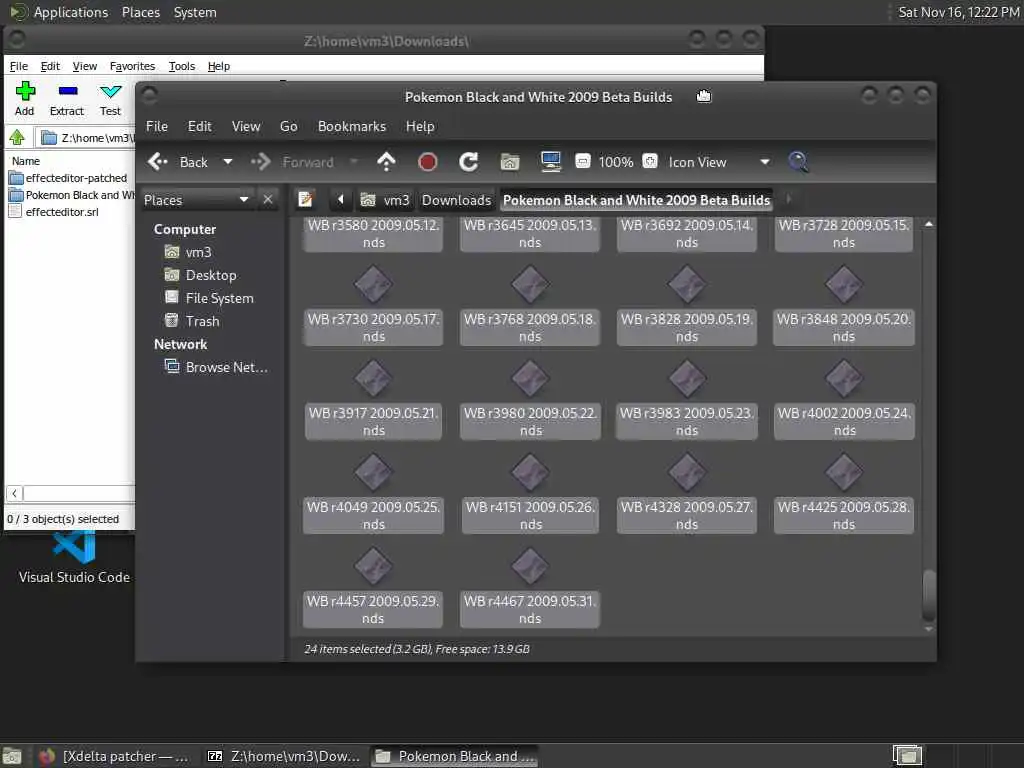This screenshot has height=768, width=1024.
Task: Select WB r4328 2009.05.27.nds file icon
Action: click(x=687, y=472)
